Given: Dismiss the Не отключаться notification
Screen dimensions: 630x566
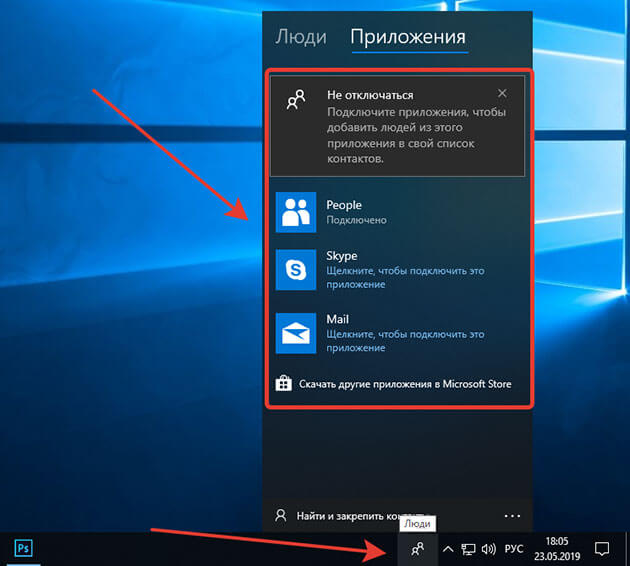Looking at the screenshot, I should 502,93.
